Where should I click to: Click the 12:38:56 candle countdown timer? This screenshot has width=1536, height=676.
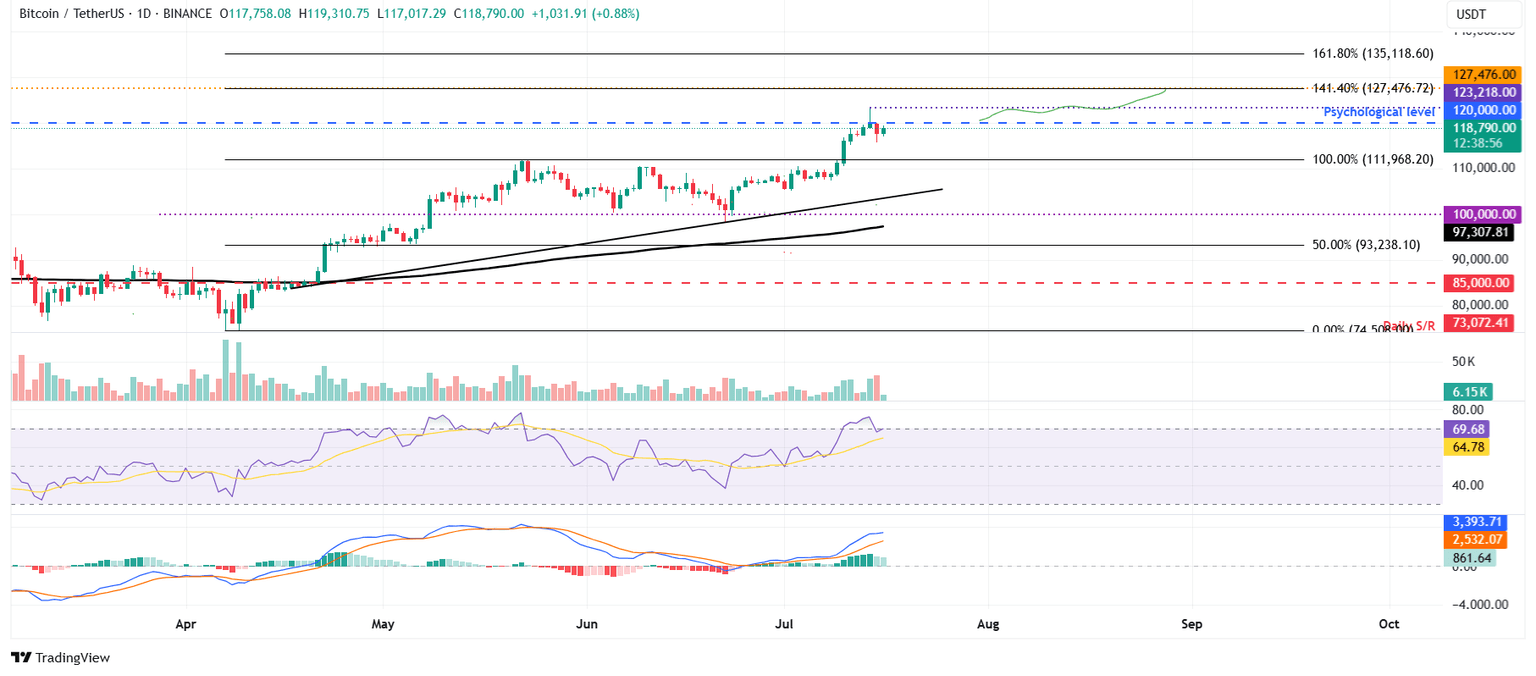point(1482,143)
